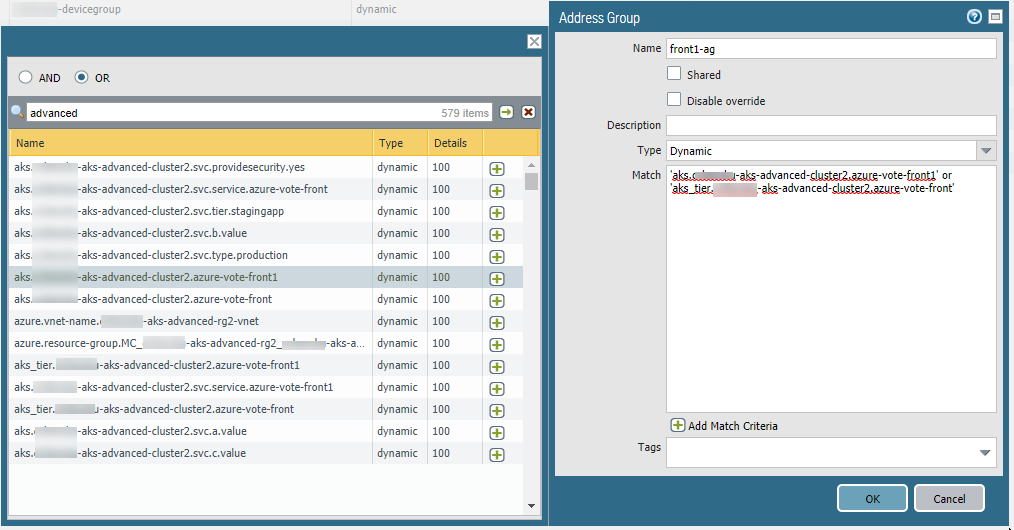This screenshot has height=530, width=1014.
Task: Click the OK button
Action: 872,498
